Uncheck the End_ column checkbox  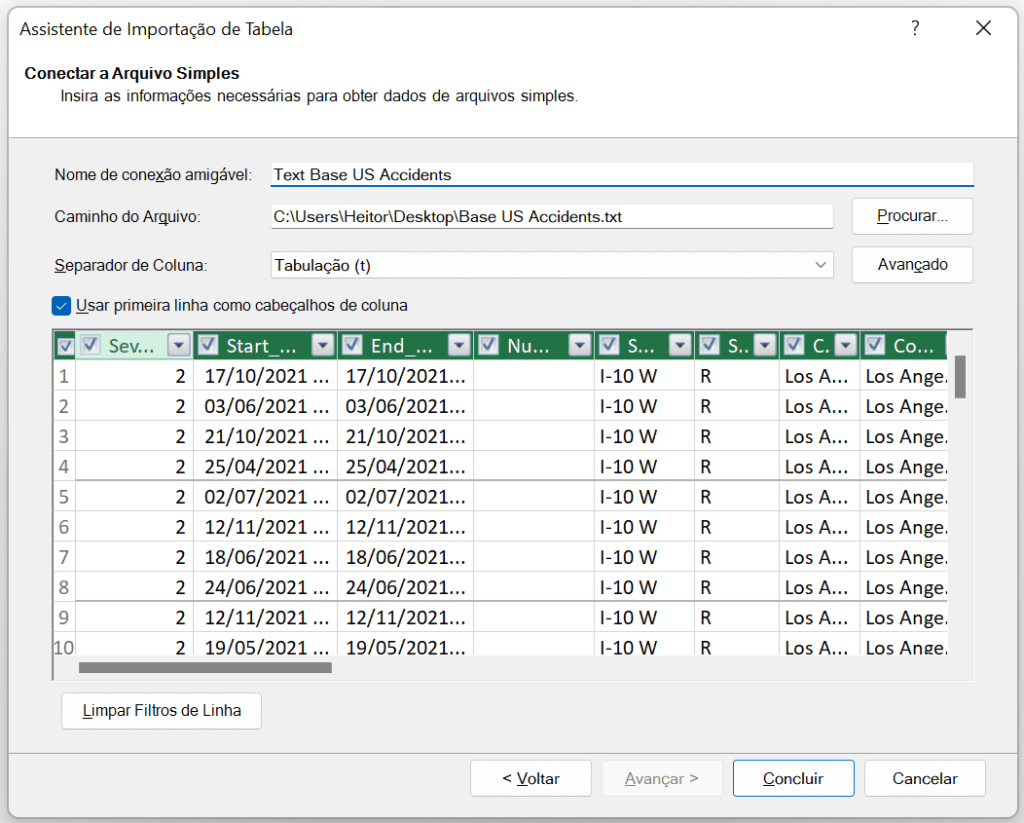tap(351, 344)
